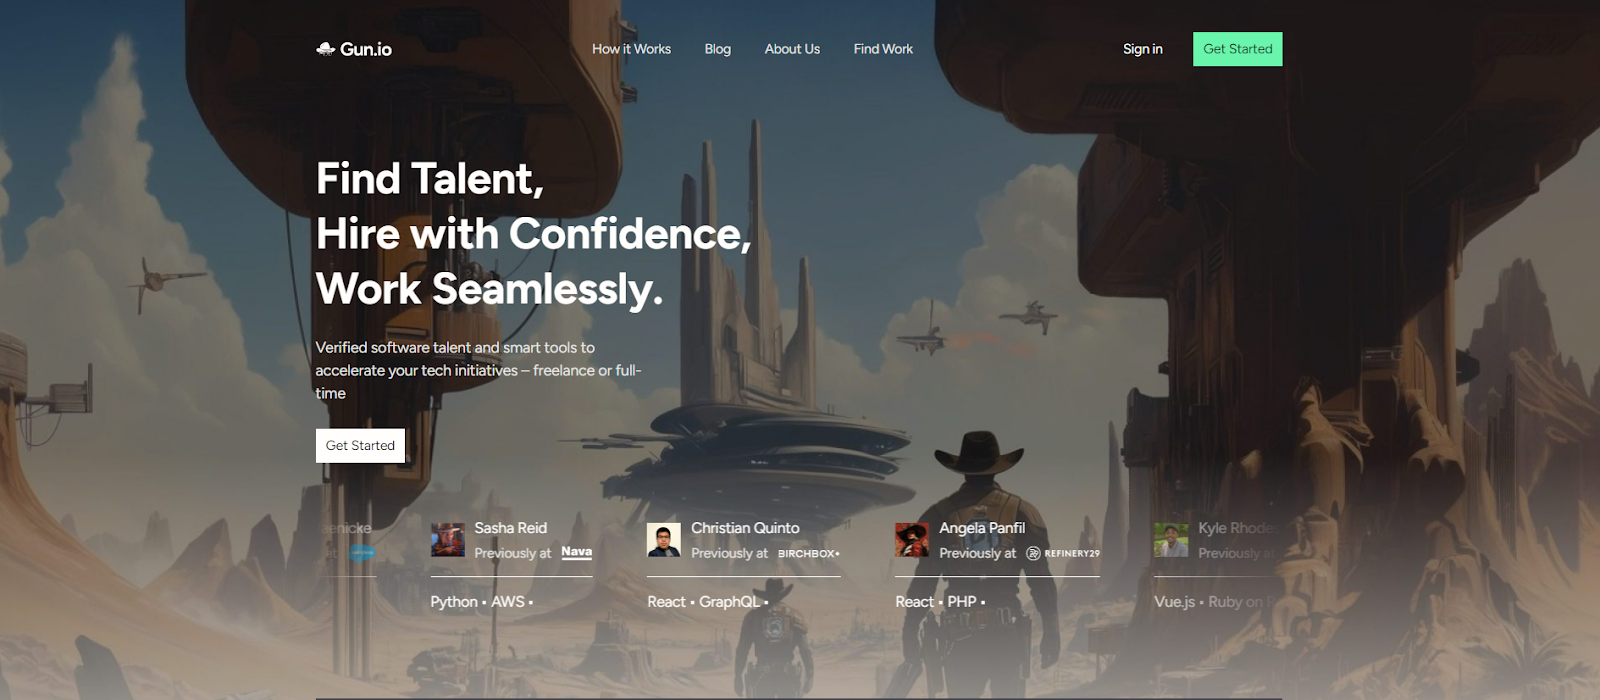The image size is (1600, 700).
Task: Open the About Us menu item
Action: tap(792, 49)
